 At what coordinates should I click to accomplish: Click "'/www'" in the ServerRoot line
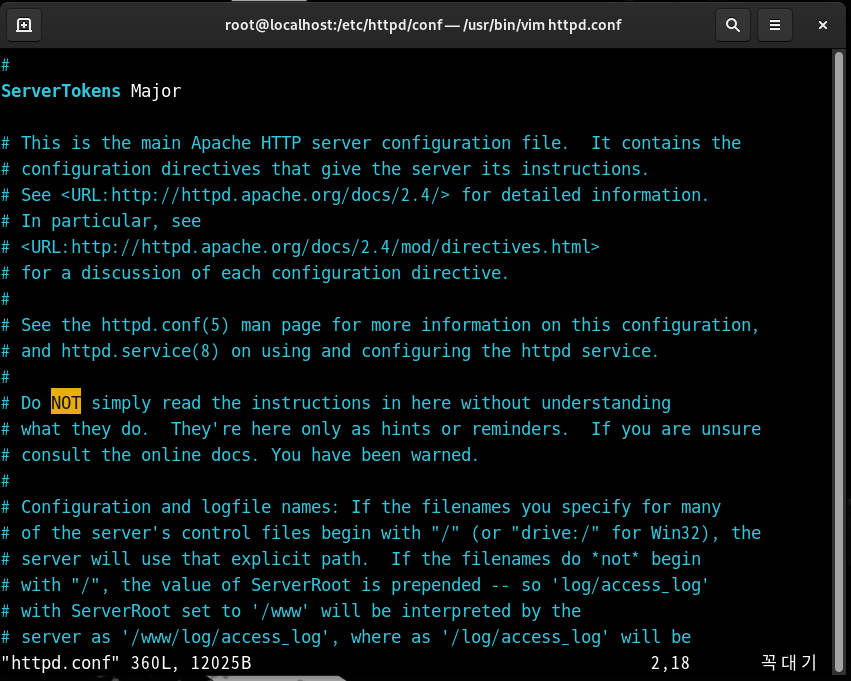coord(280,611)
